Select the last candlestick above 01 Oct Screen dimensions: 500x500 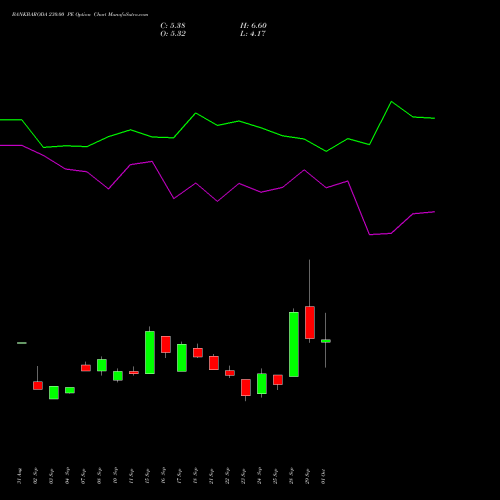point(326,341)
